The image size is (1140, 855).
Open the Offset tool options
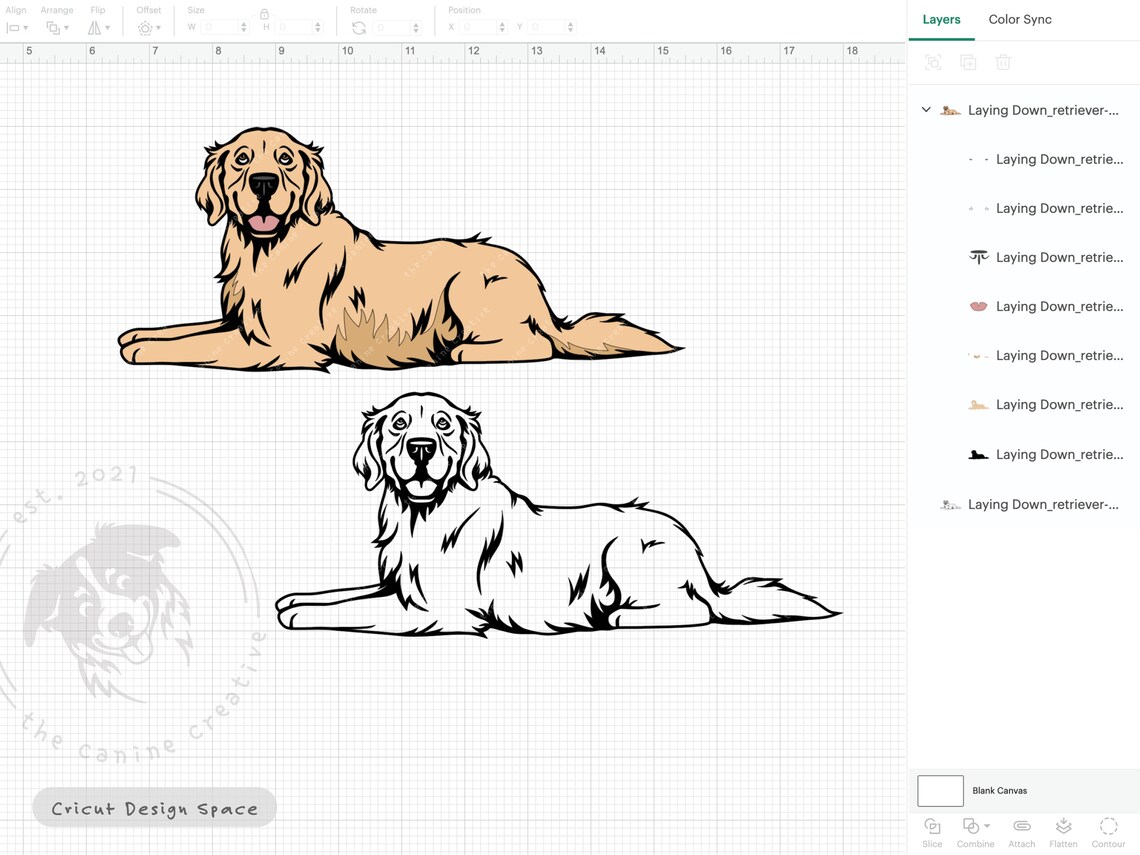(148, 27)
